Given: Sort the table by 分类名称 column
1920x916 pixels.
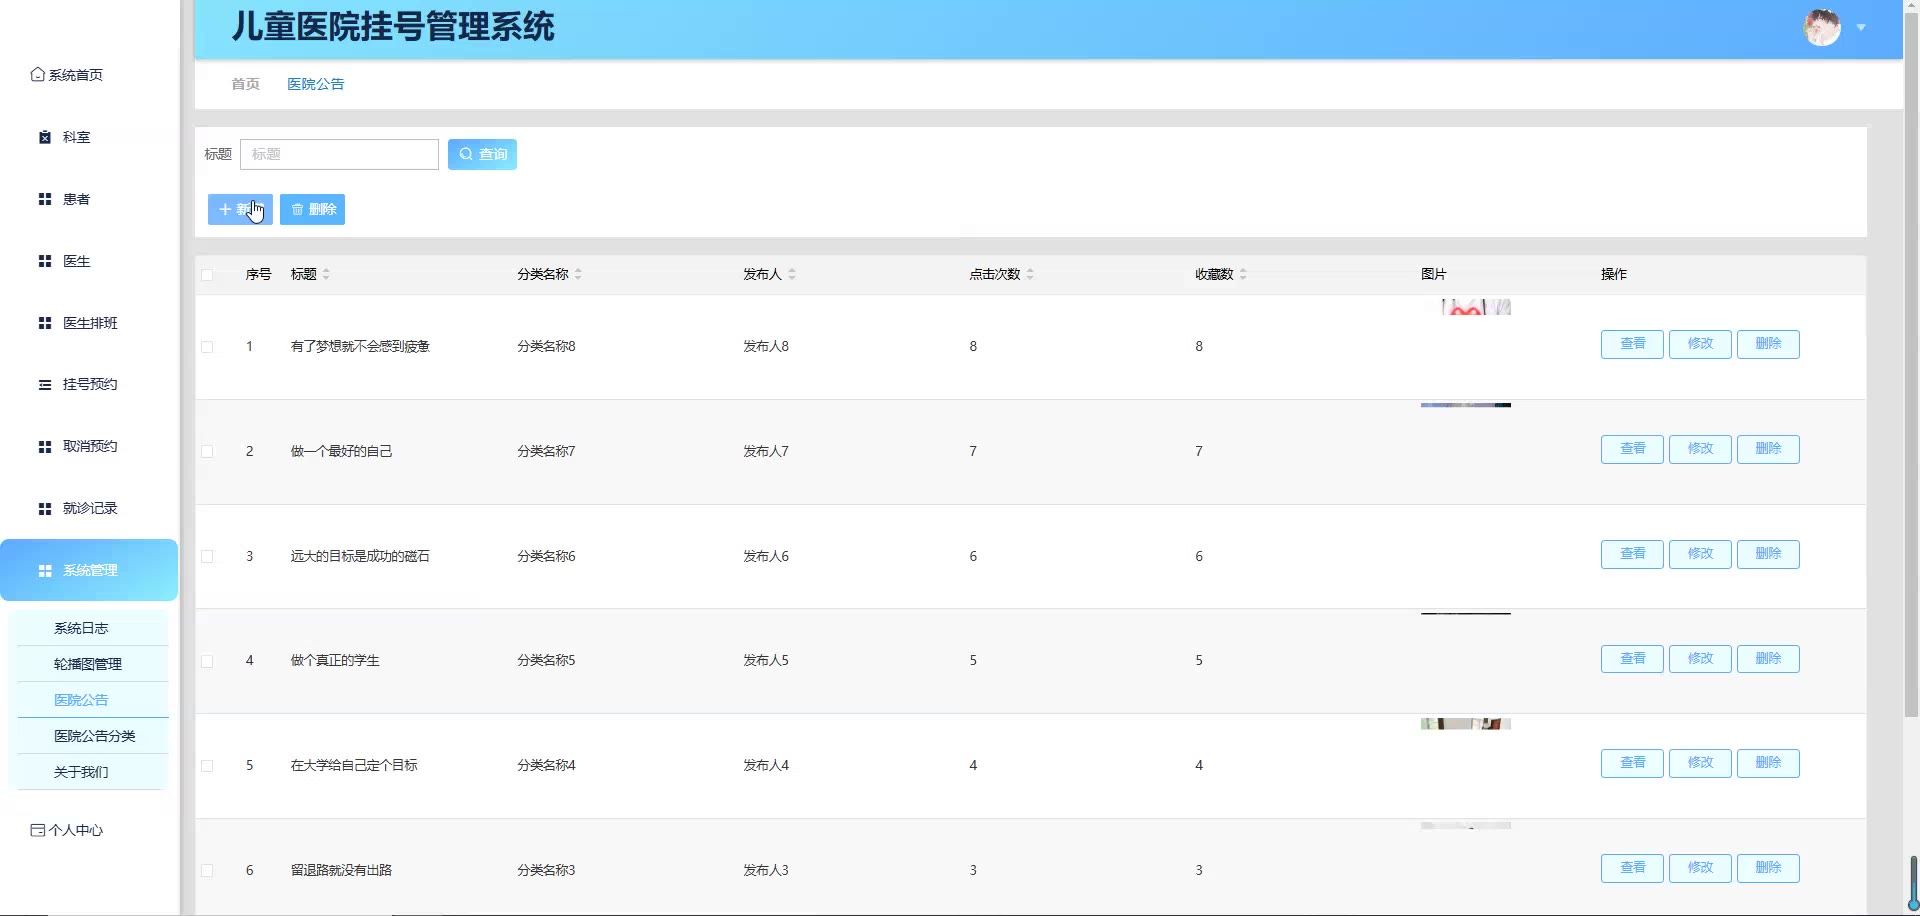Looking at the screenshot, I should 578,274.
